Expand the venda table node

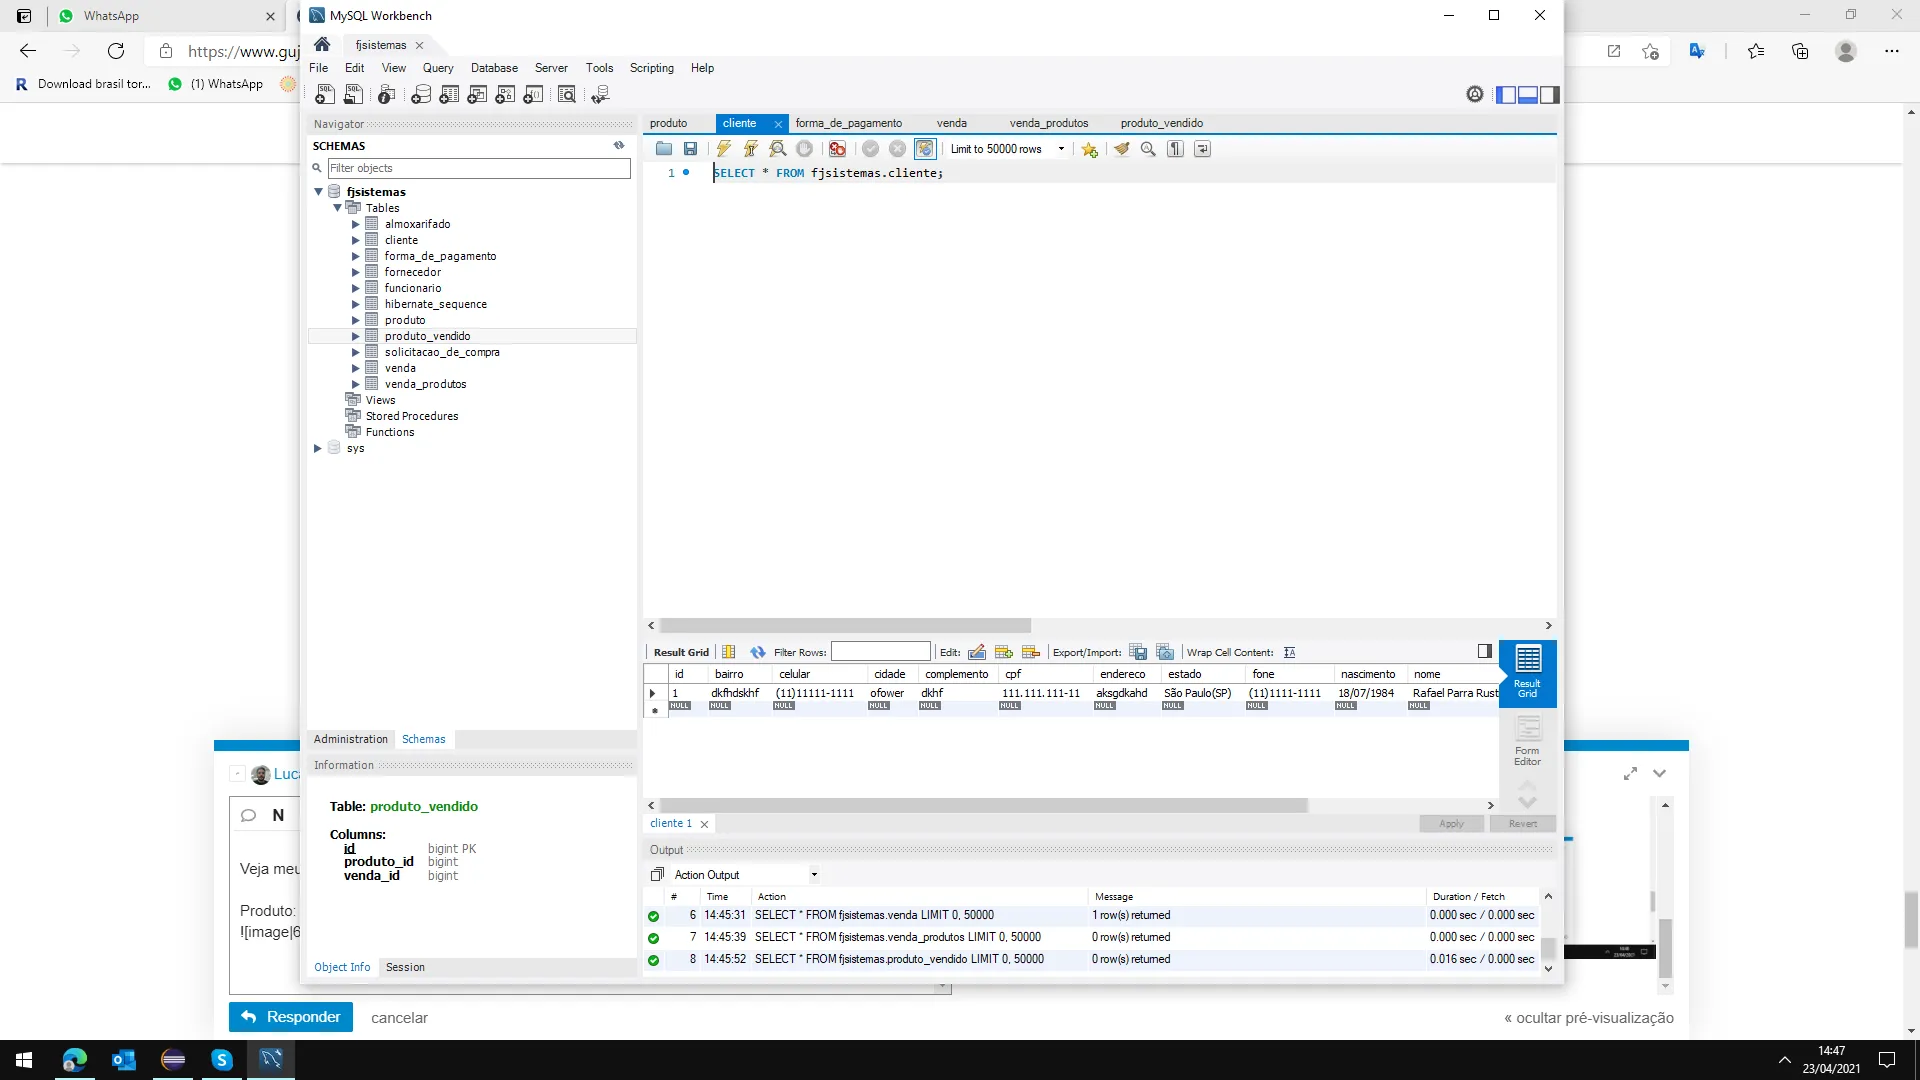pos(355,368)
